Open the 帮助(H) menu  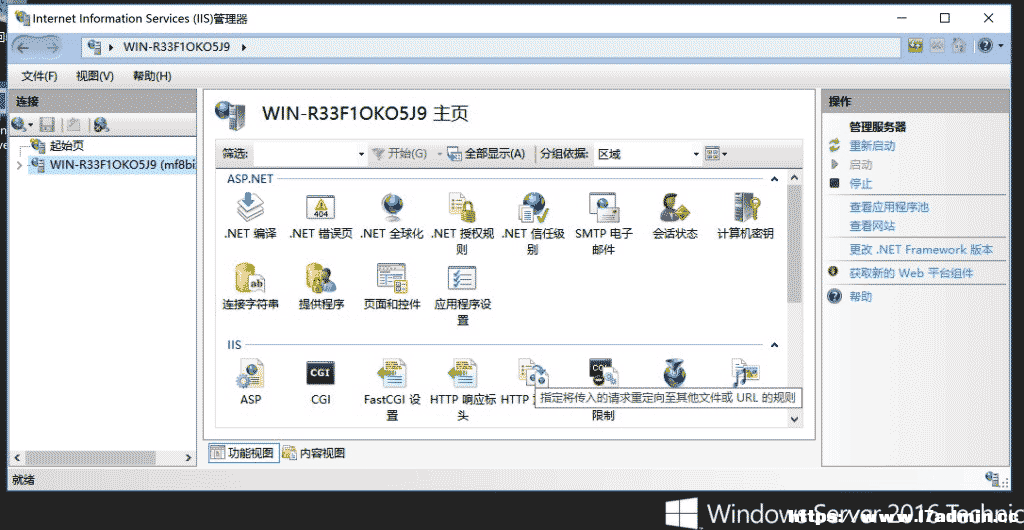point(152,76)
